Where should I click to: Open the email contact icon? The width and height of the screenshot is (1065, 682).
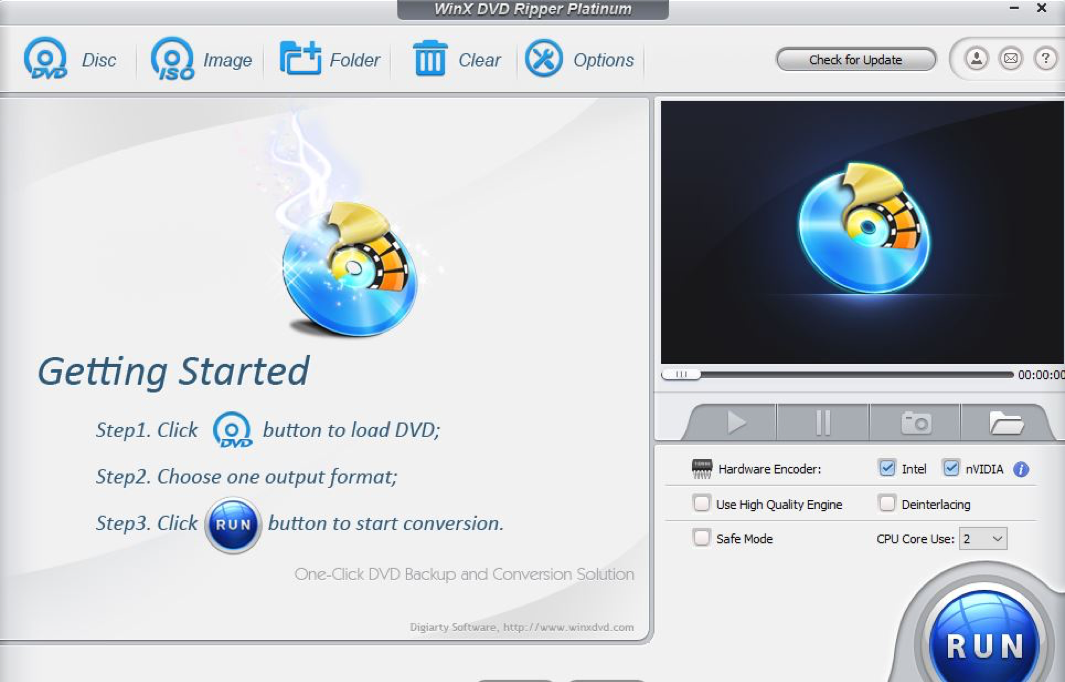[x=1011, y=59]
